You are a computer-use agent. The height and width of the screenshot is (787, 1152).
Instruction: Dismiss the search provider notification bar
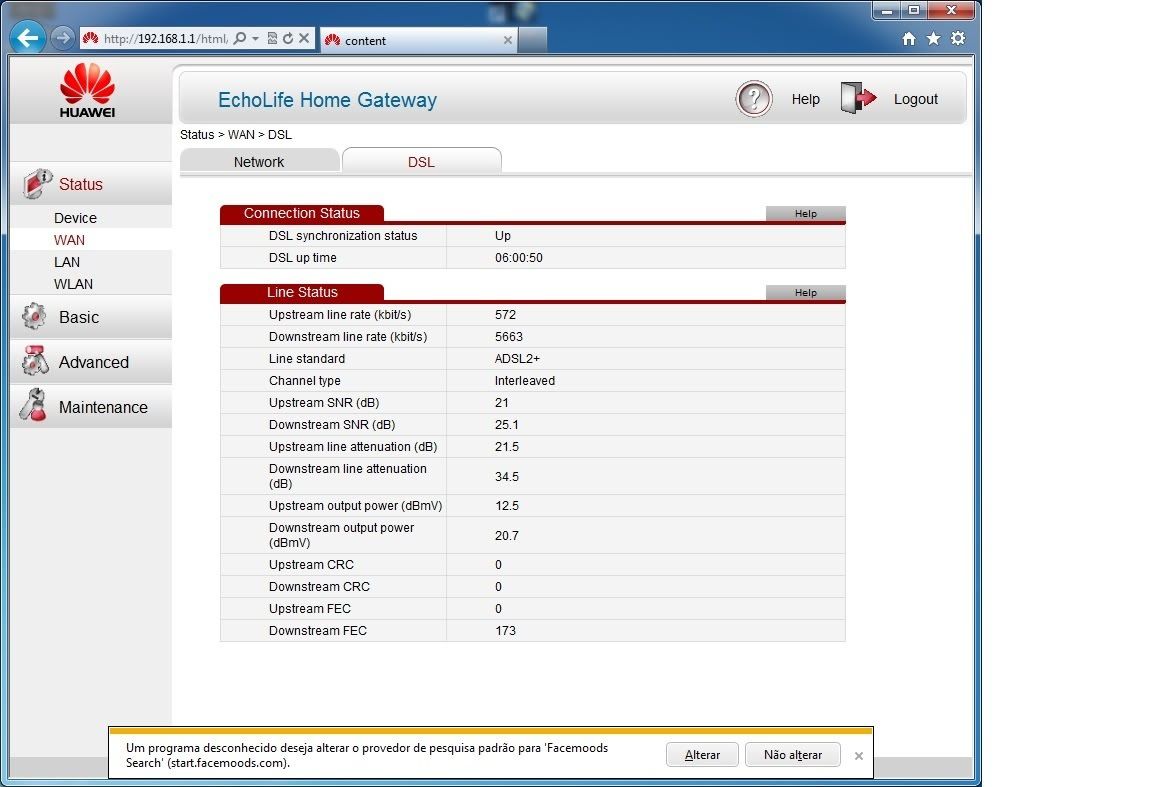click(x=859, y=756)
